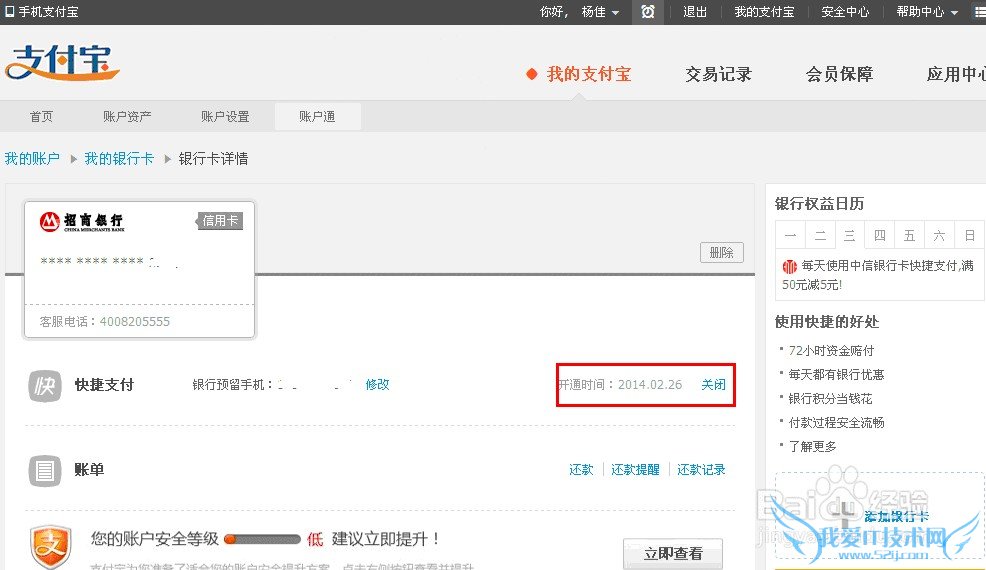The width and height of the screenshot is (986, 570).
Task: Expand the 帮助中心 dropdown
Action: (927, 12)
